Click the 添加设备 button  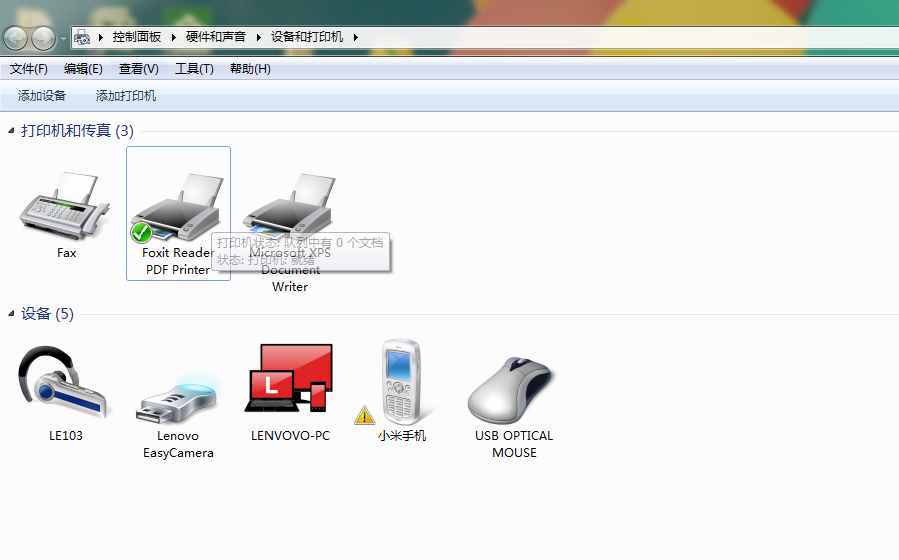42,96
